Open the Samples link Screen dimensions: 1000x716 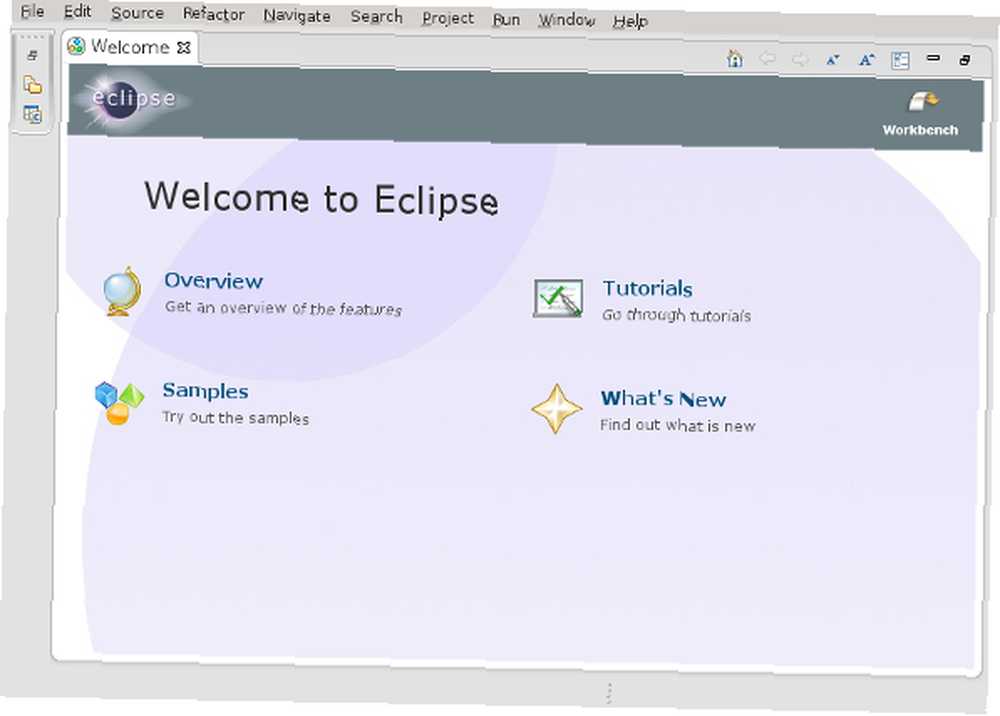coord(205,390)
